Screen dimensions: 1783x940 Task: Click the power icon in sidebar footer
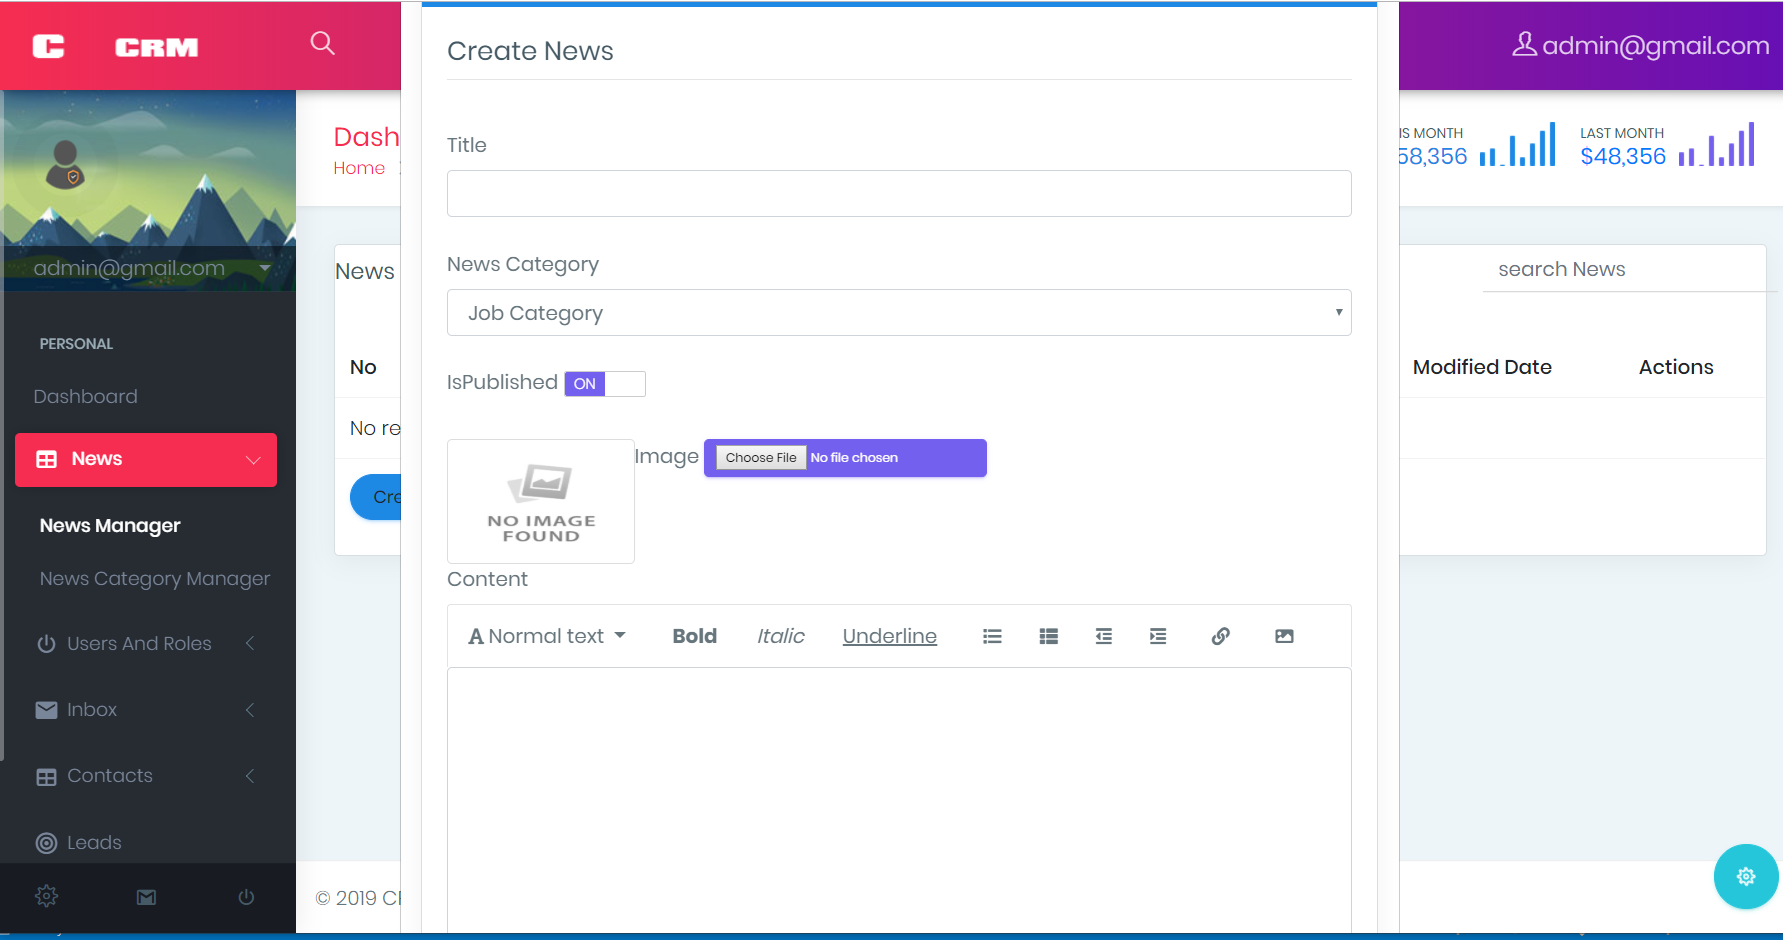(x=246, y=896)
